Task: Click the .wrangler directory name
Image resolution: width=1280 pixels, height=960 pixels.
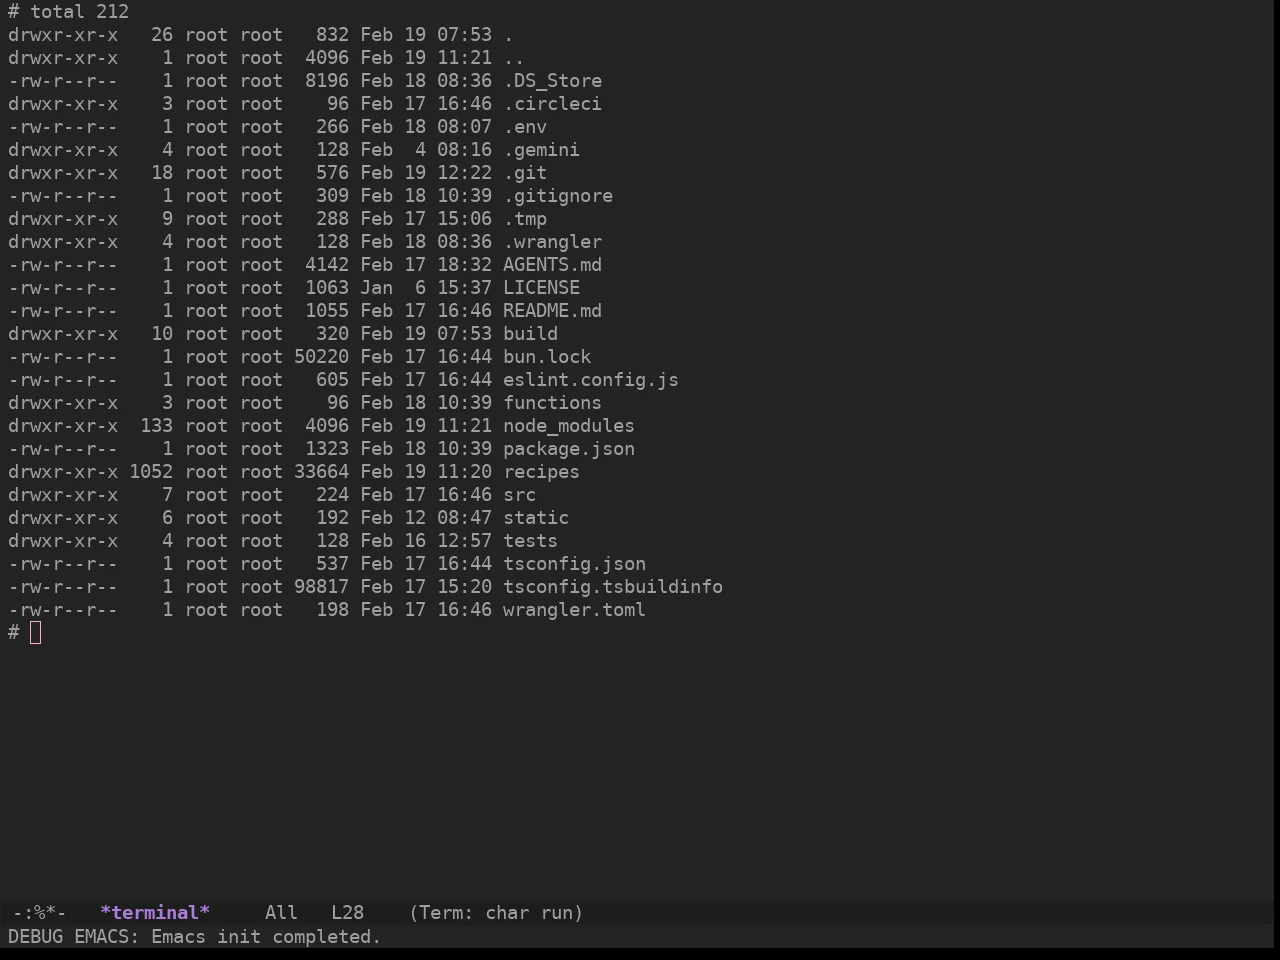Action: tap(552, 242)
